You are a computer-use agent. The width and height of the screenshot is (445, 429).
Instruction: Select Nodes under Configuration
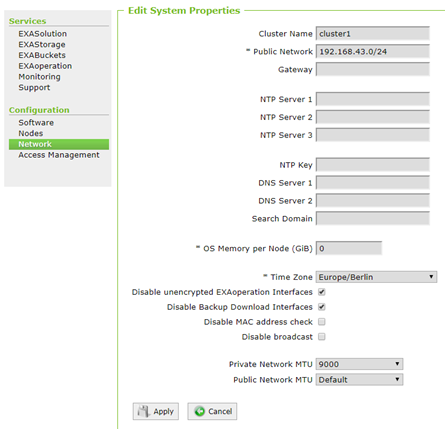31,133
